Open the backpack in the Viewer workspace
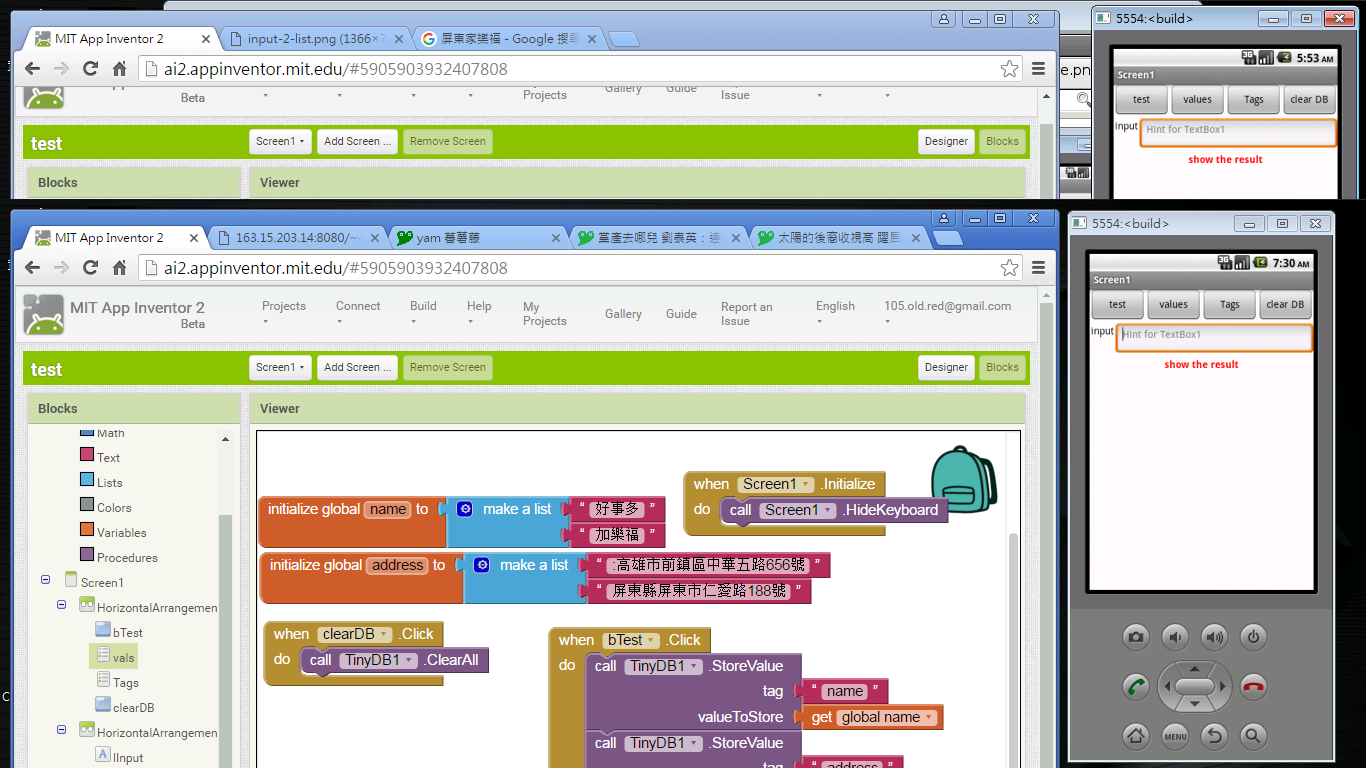 point(963,480)
